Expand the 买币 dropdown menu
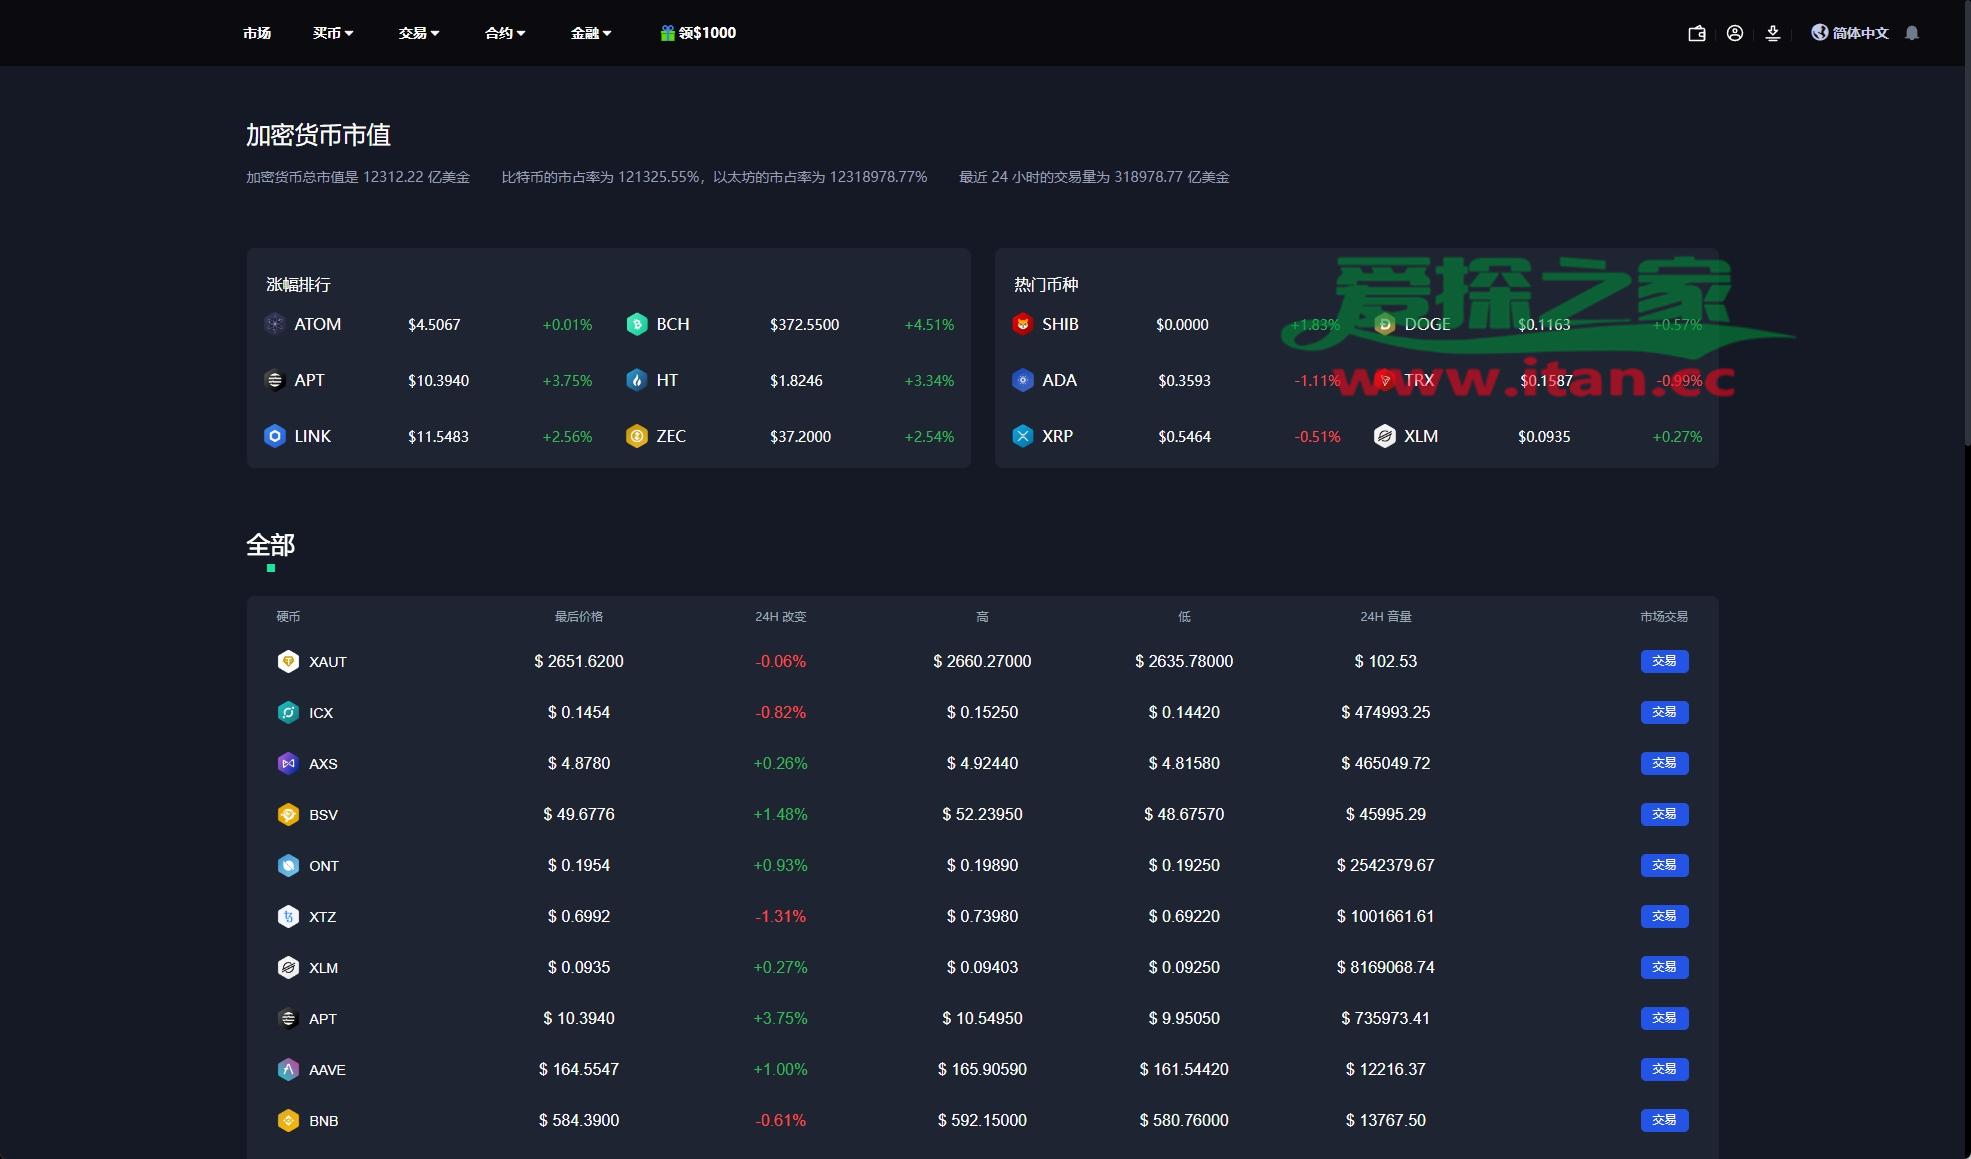 click(333, 33)
